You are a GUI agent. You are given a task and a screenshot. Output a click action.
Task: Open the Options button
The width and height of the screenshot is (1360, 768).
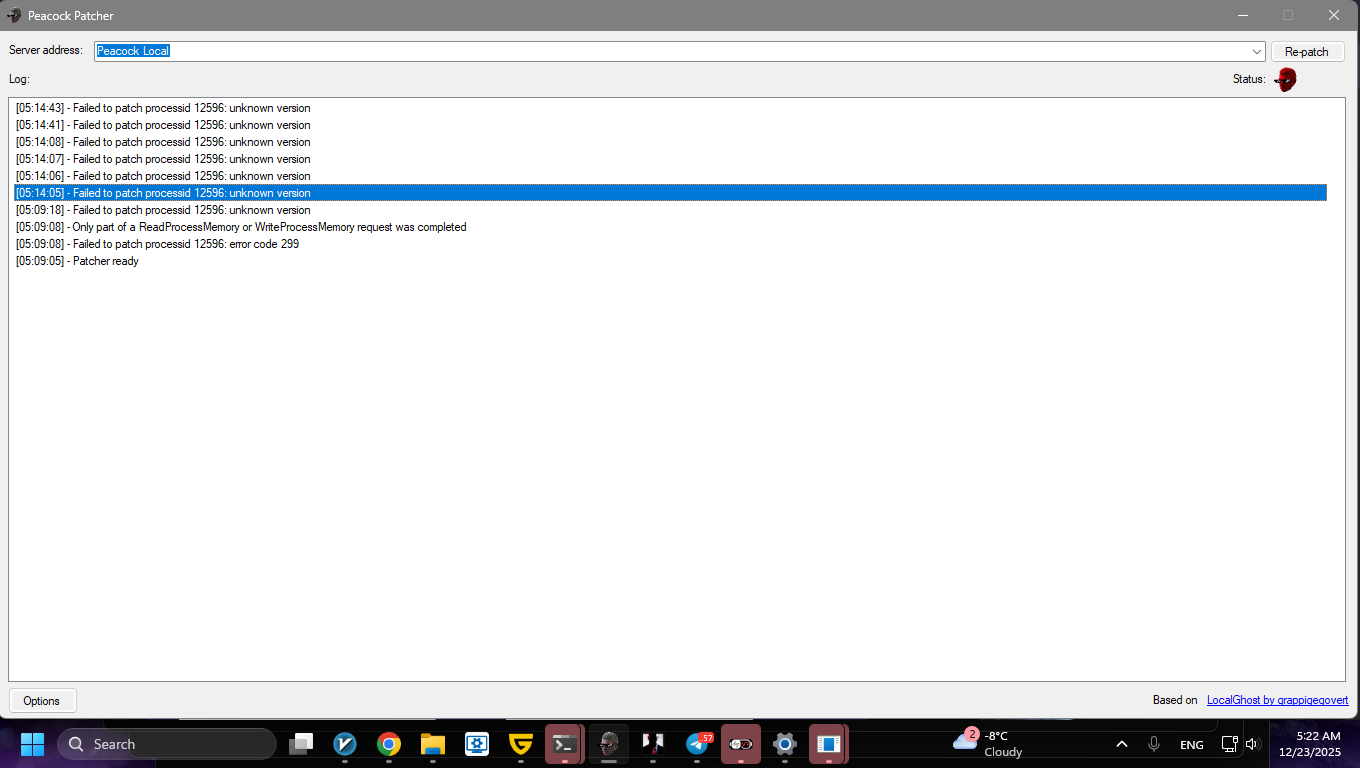[x=42, y=701]
